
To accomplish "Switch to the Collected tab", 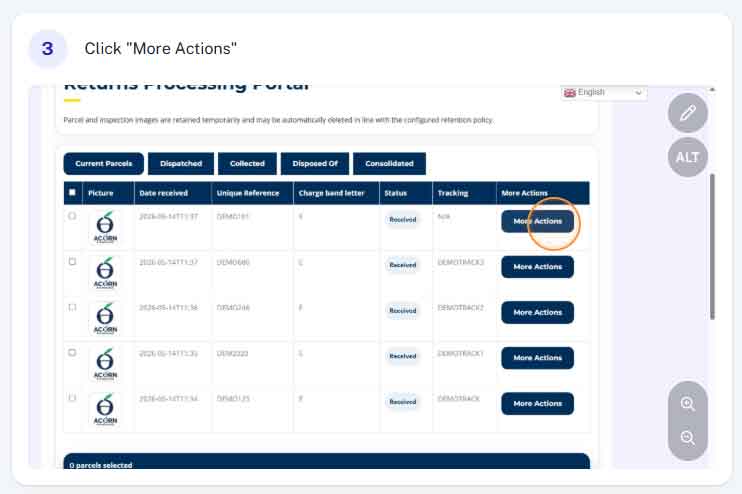I will click(247, 163).
